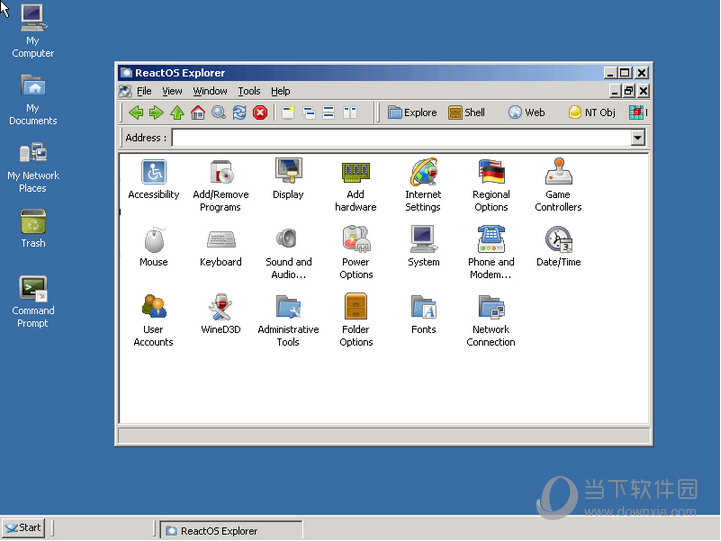Image resolution: width=721 pixels, height=541 pixels.
Task: Open the Regional Options applet
Action: point(491,172)
